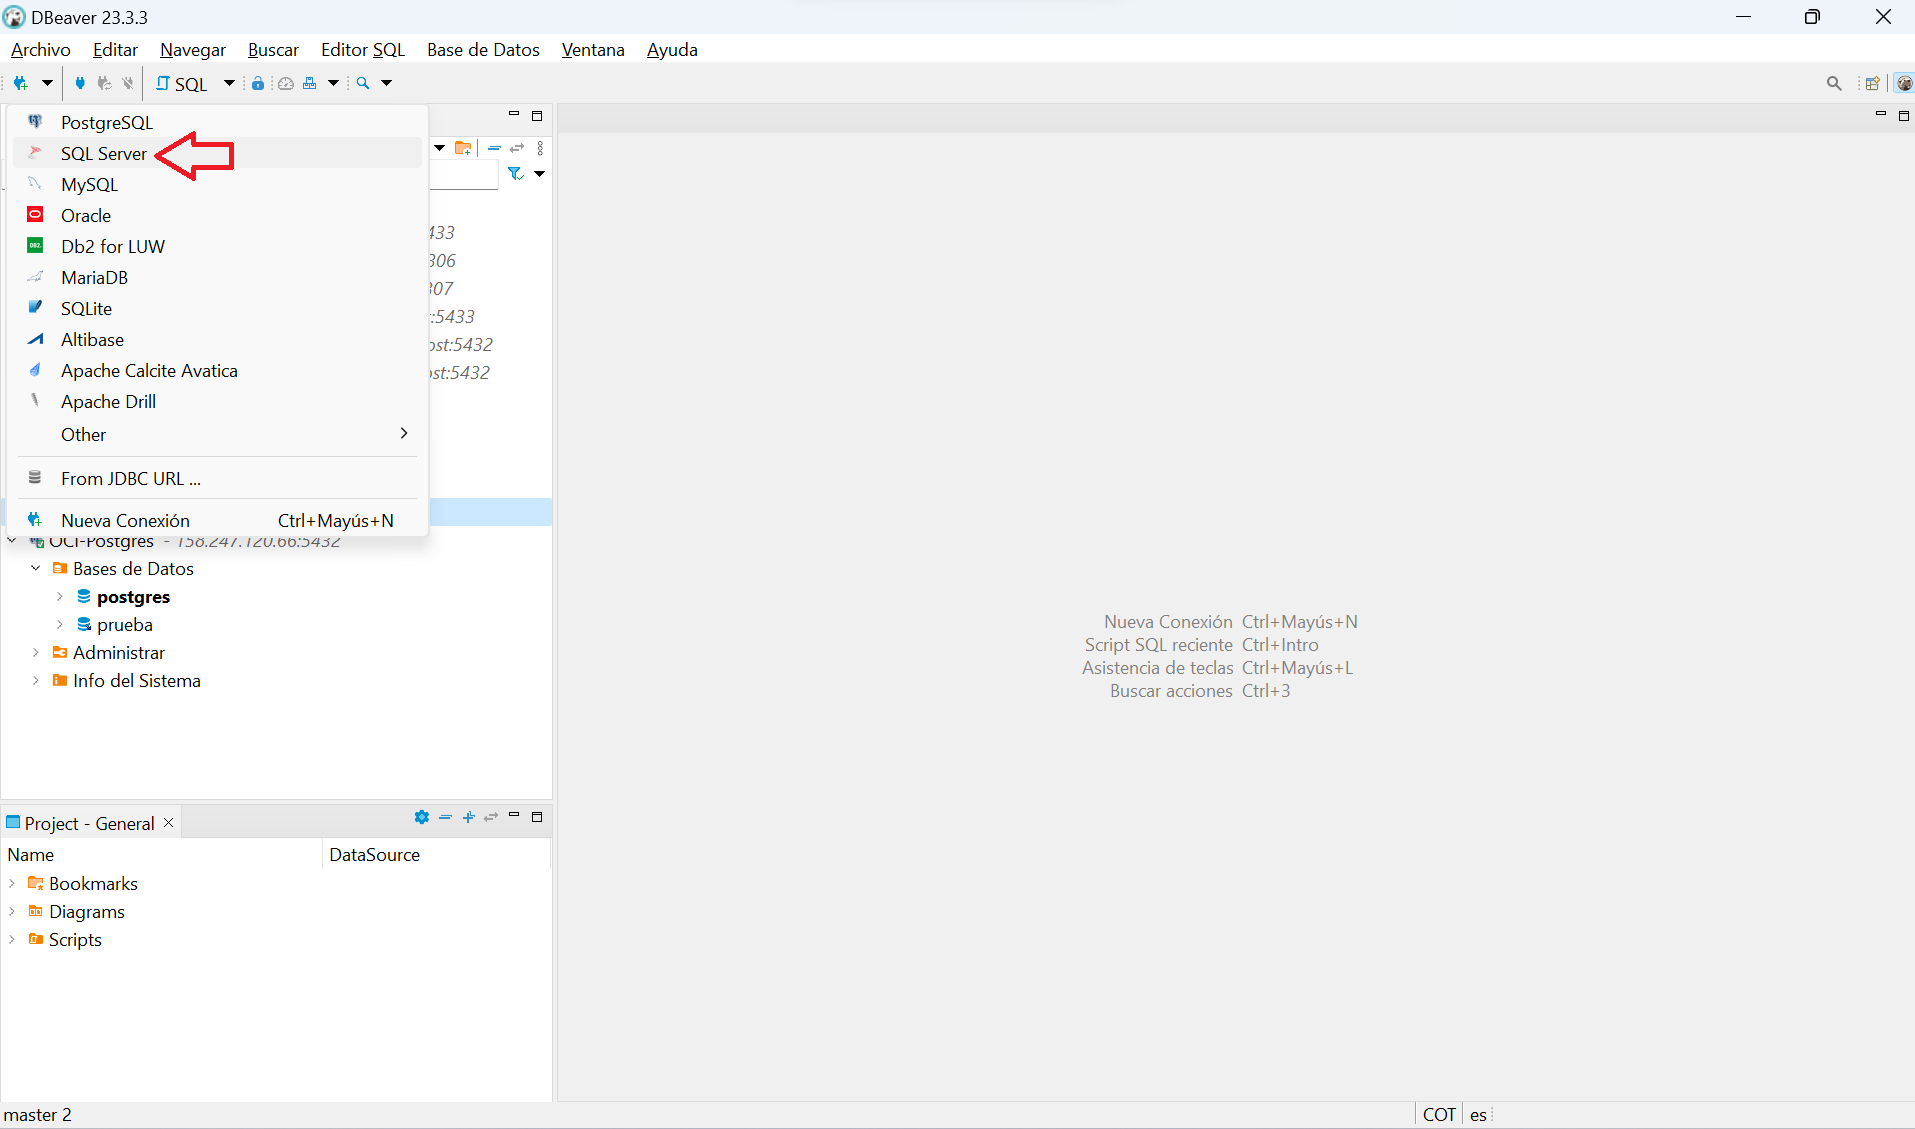Select From JDBC URL ... menu entry
Image resolution: width=1915 pixels, height=1129 pixels.
(217, 478)
